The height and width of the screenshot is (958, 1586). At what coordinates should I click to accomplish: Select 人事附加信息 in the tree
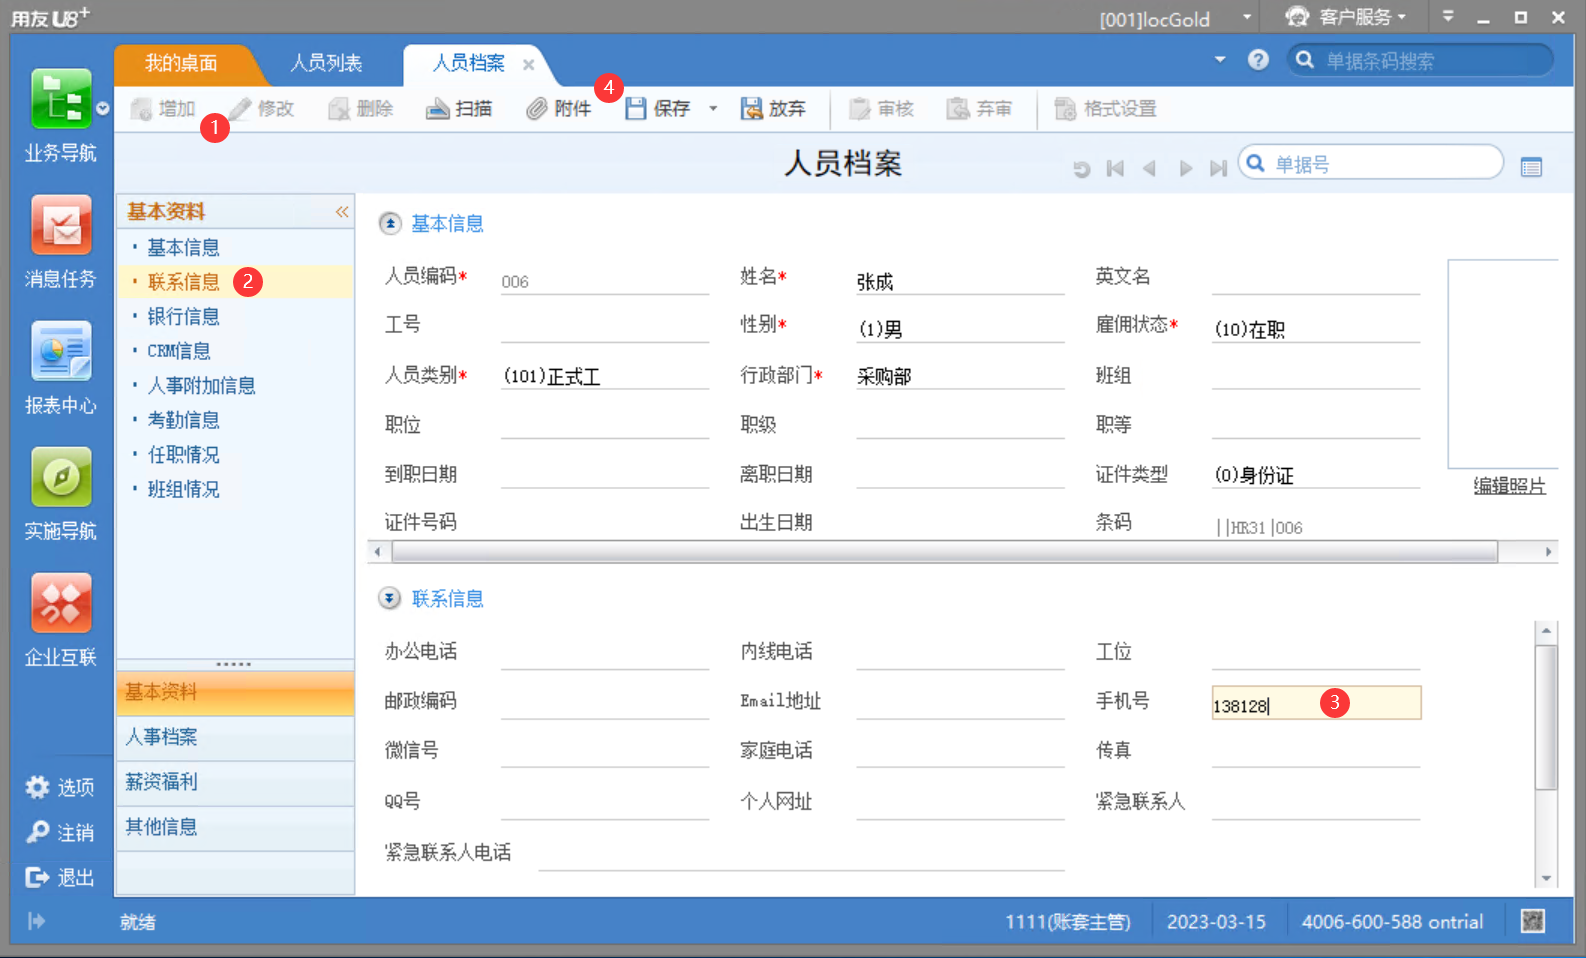(x=201, y=386)
